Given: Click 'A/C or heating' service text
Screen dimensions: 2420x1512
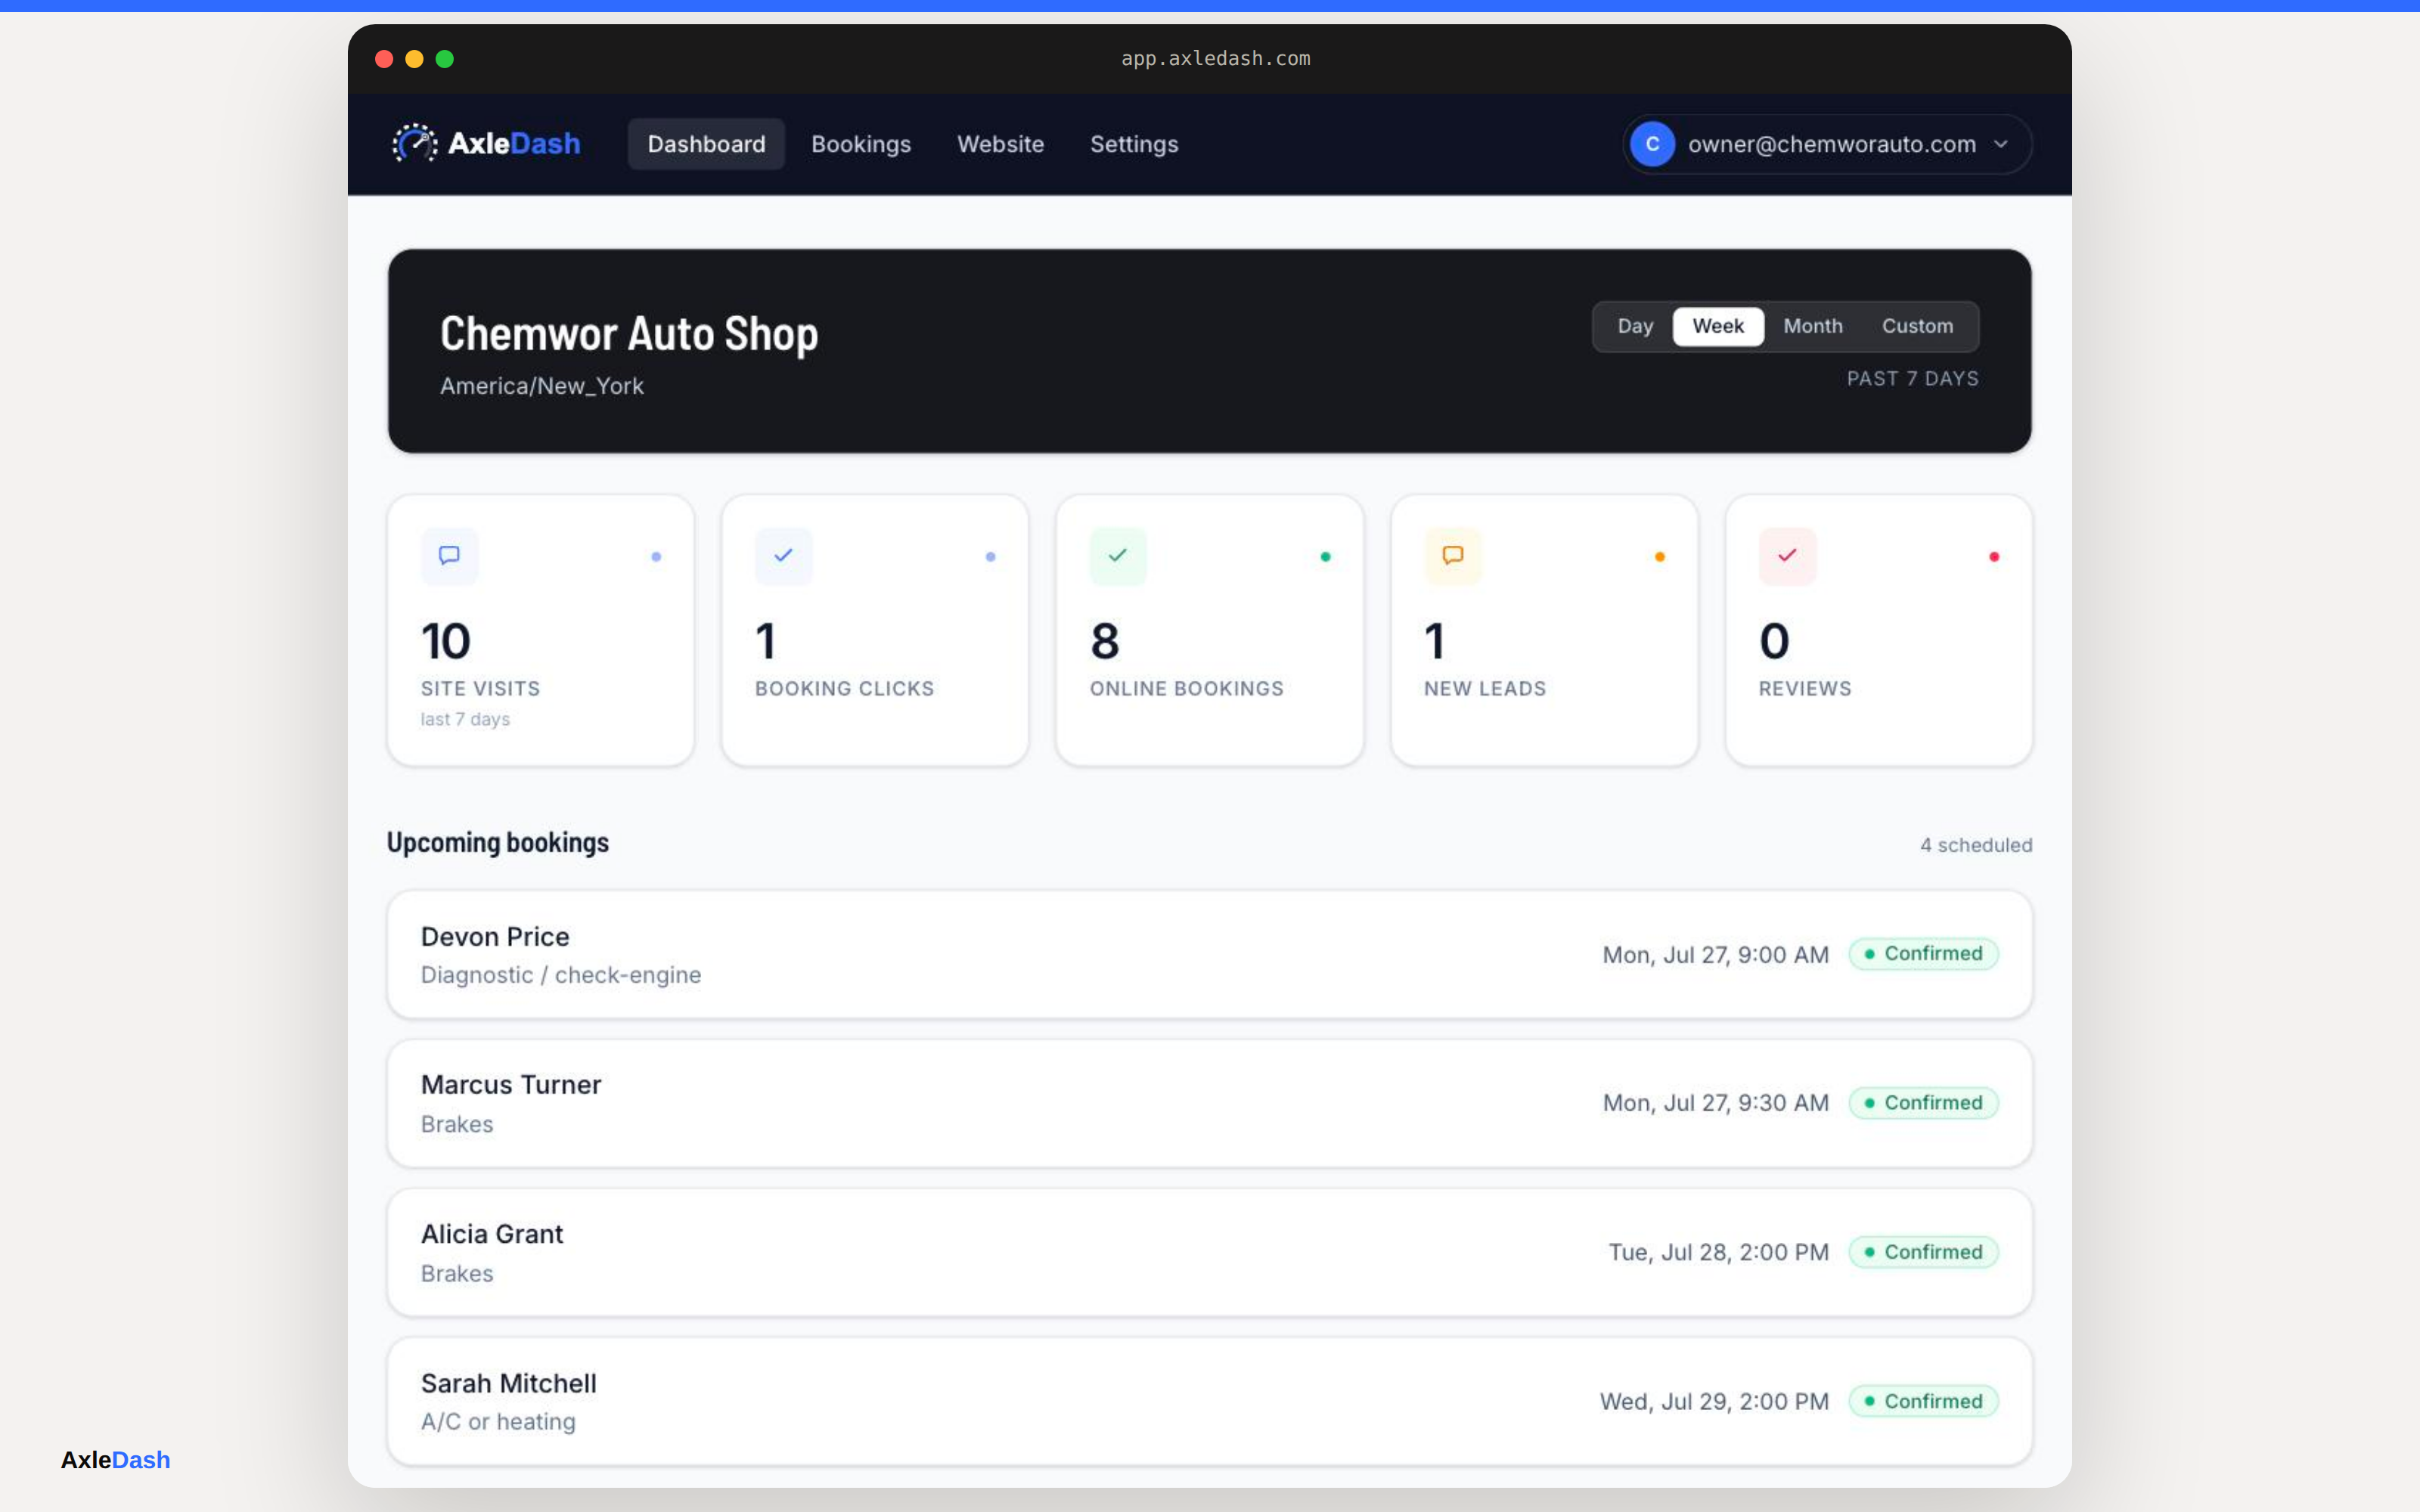Looking at the screenshot, I should click(x=498, y=1421).
